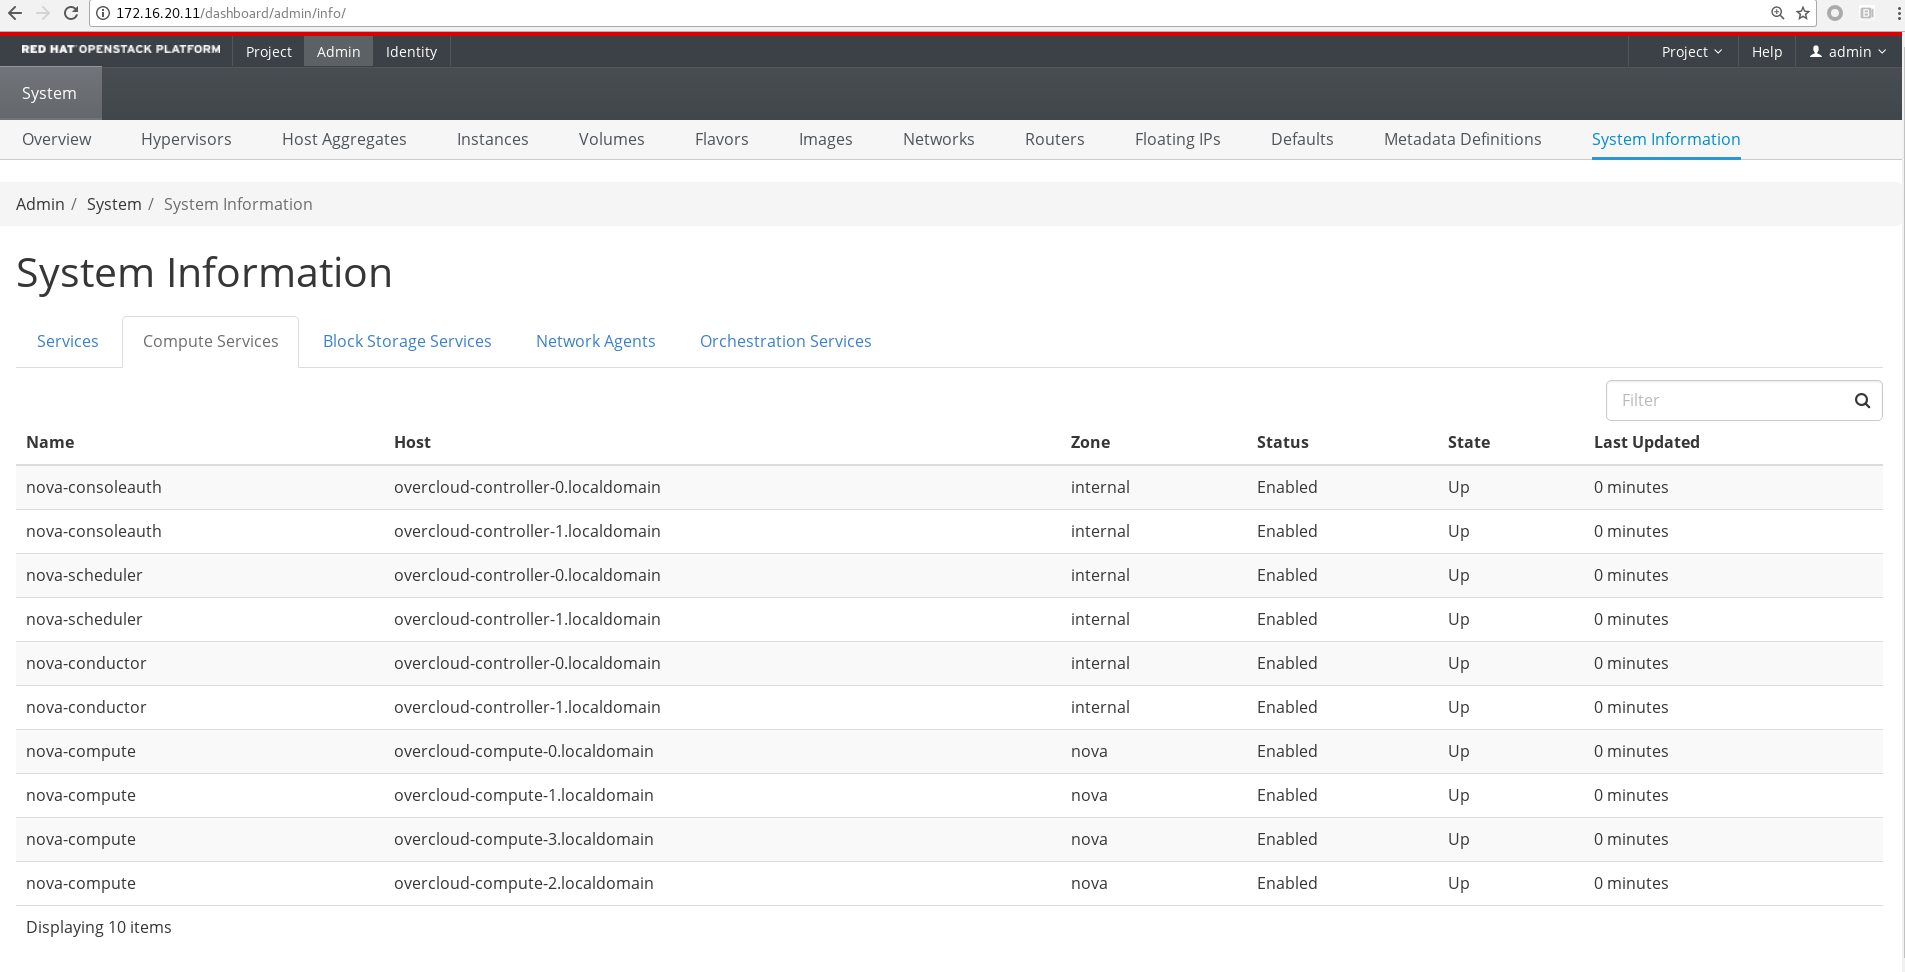Click overcloud-compute-2.localdomain host cell

pos(524,883)
